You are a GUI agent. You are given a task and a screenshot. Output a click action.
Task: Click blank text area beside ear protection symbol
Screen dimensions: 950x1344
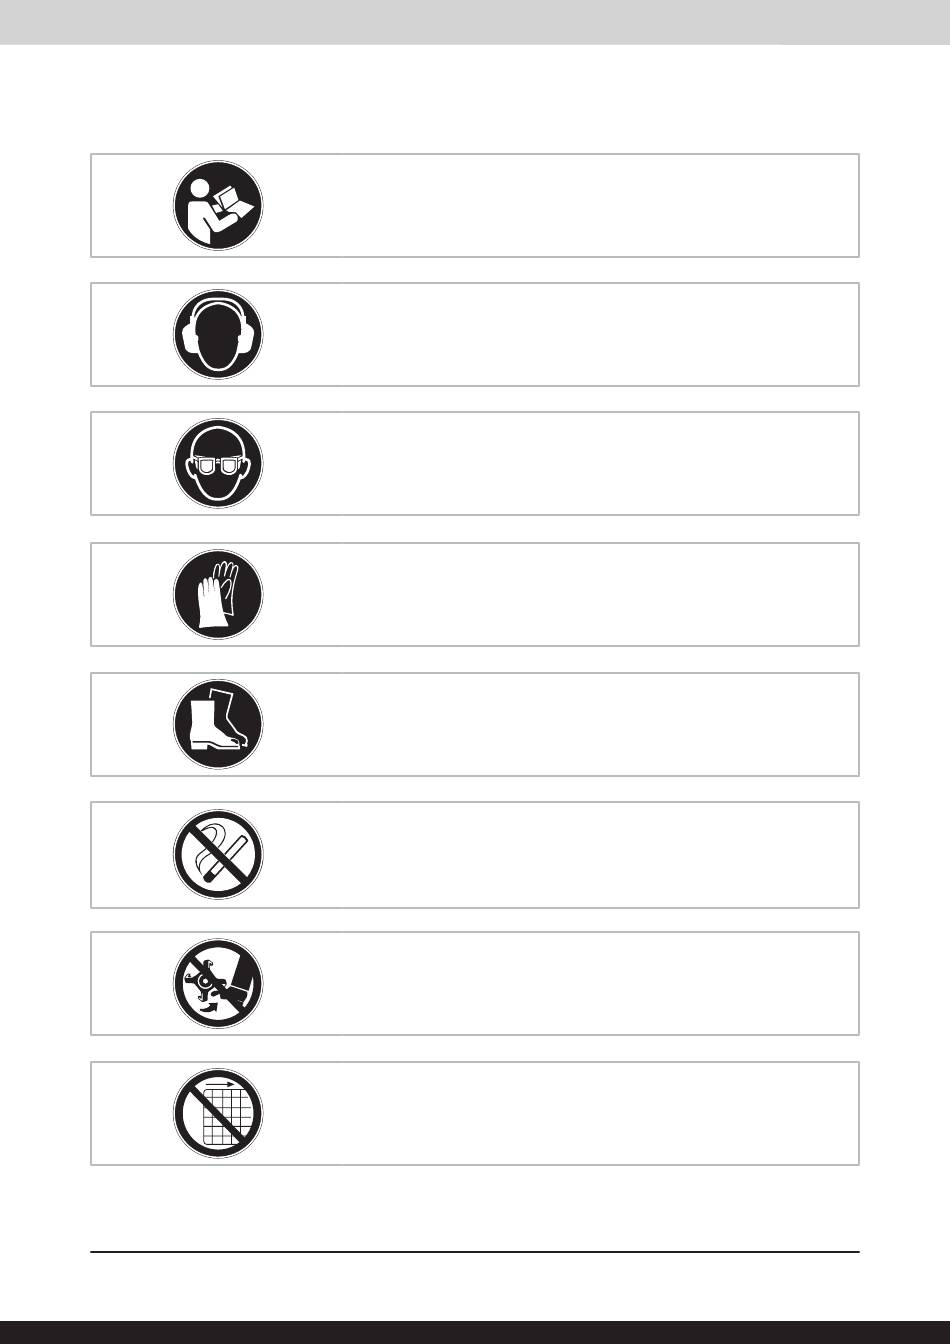(560, 335)
